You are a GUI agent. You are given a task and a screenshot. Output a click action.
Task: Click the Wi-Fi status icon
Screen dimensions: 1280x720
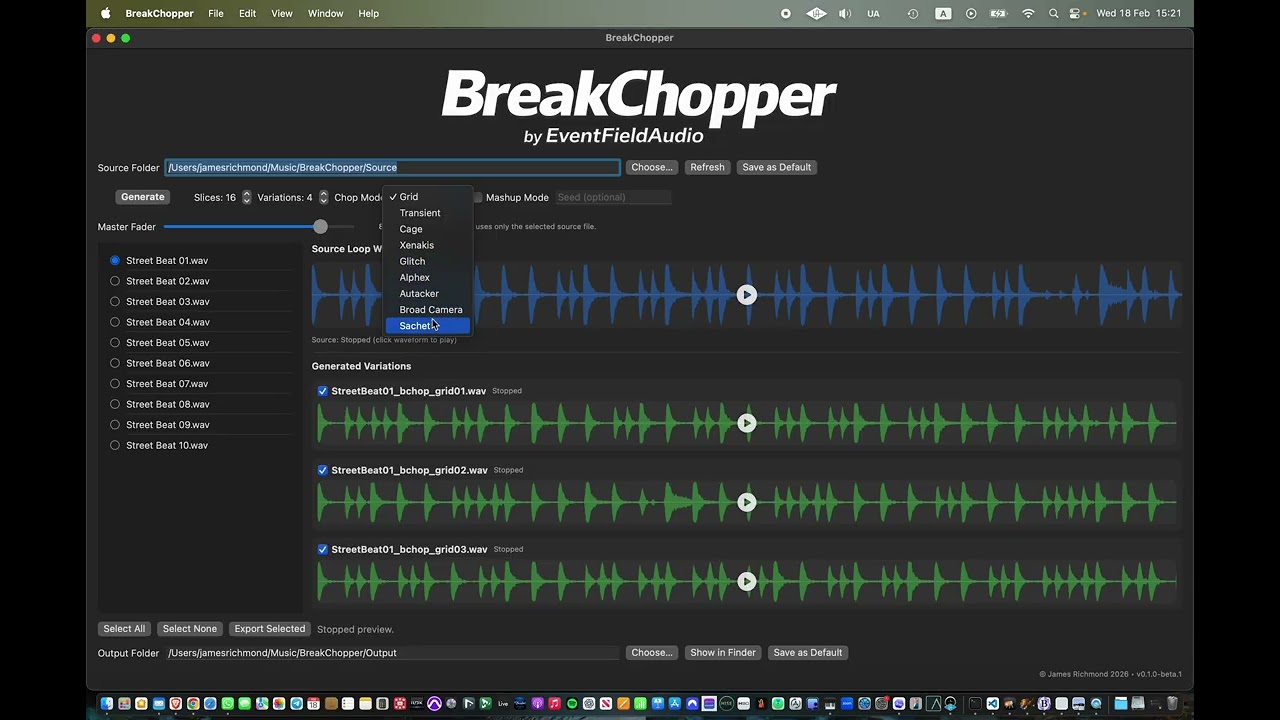[x=1028, y=14]
